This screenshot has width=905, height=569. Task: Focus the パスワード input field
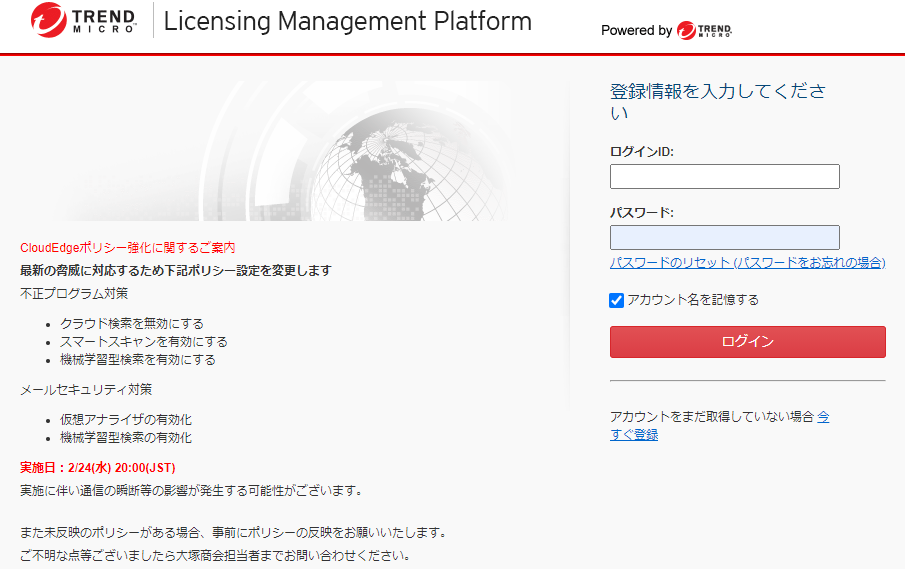[724, 237]
